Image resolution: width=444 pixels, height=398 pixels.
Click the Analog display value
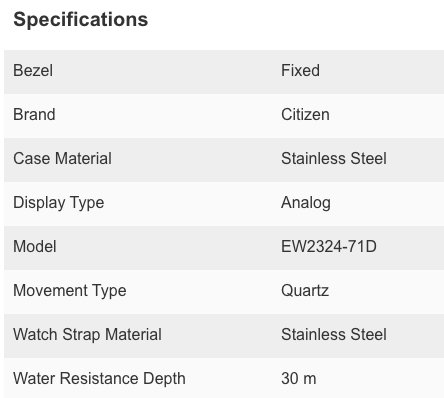click(x=306, y=203)
